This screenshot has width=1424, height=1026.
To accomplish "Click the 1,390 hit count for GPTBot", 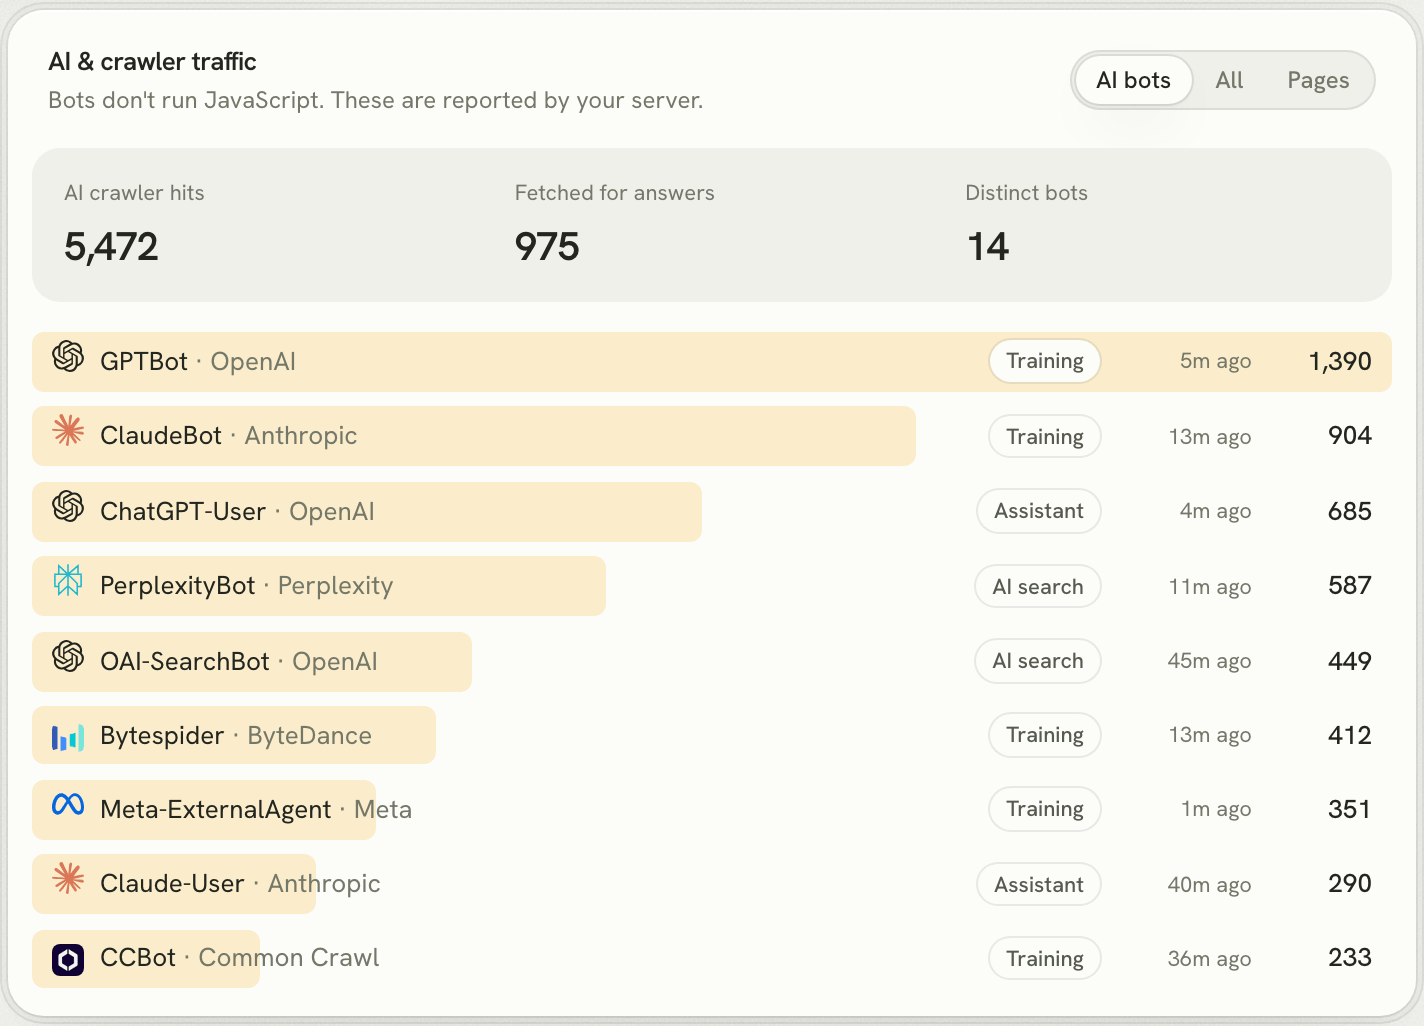I will [1340, 361].
